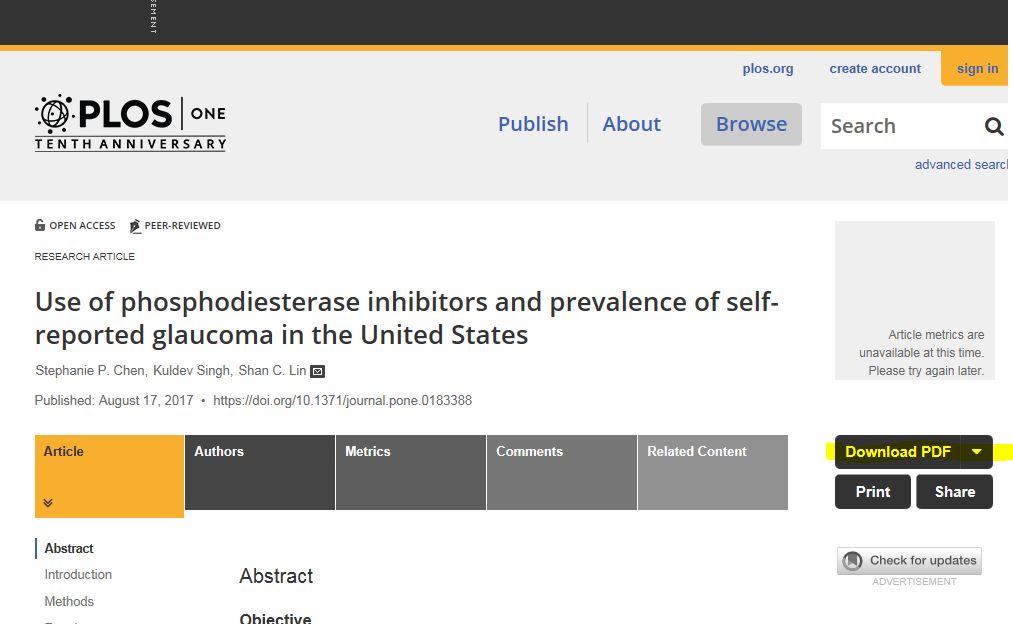Screen dimensions: 1013x624
Task: Click the corresponding author envelope icon
Action: tap(317, 371)
